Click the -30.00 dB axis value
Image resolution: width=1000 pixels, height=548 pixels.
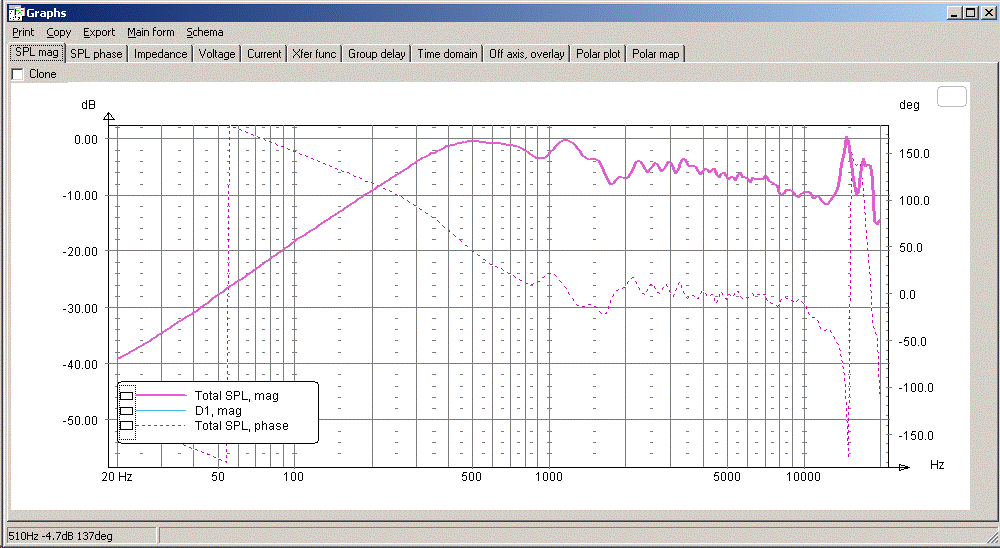coord(80,308)
